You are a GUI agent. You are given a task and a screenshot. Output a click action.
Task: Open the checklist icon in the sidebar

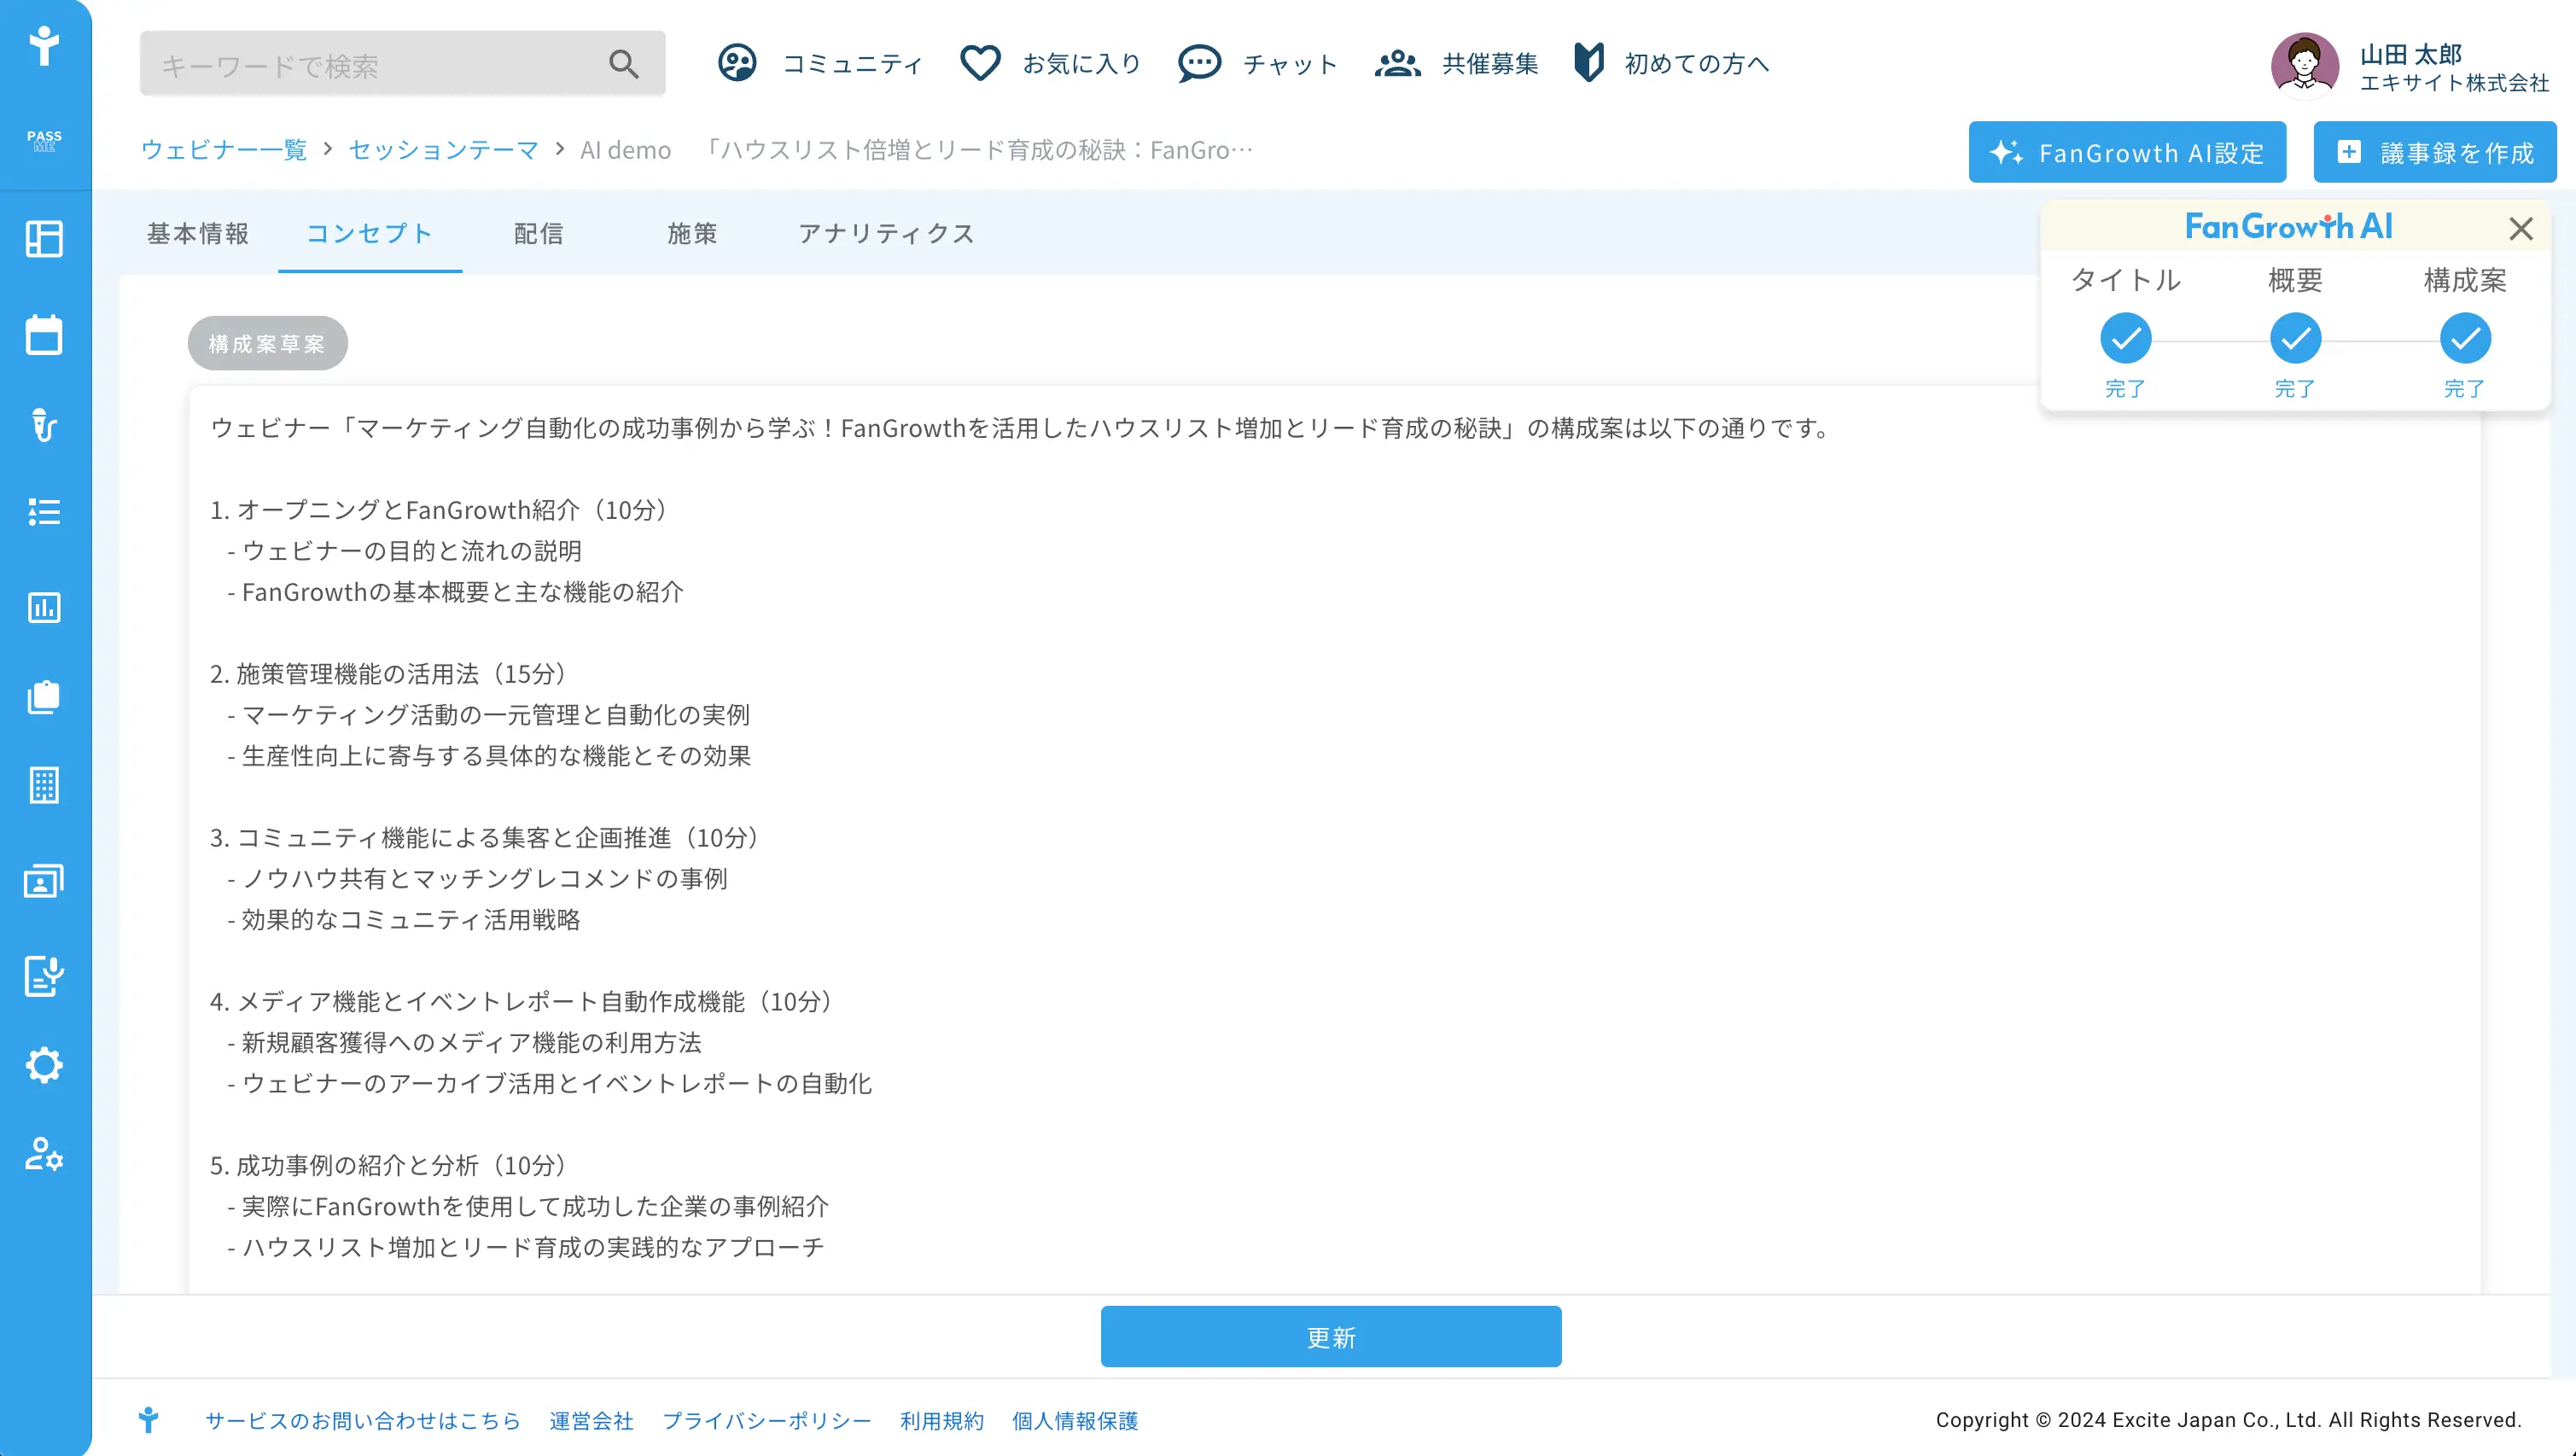(x=44, y=512)
